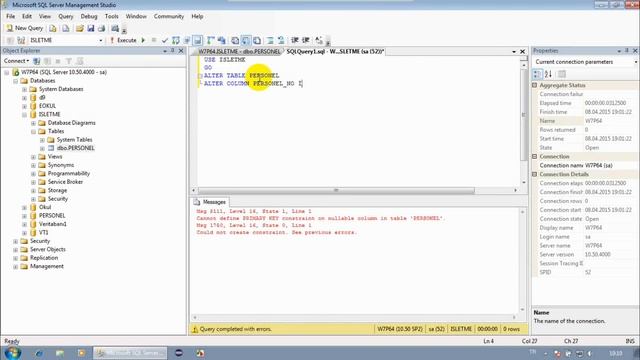This screenshot has width=640, height=360.
Task: Open the File menu
Action: point(11,16)
